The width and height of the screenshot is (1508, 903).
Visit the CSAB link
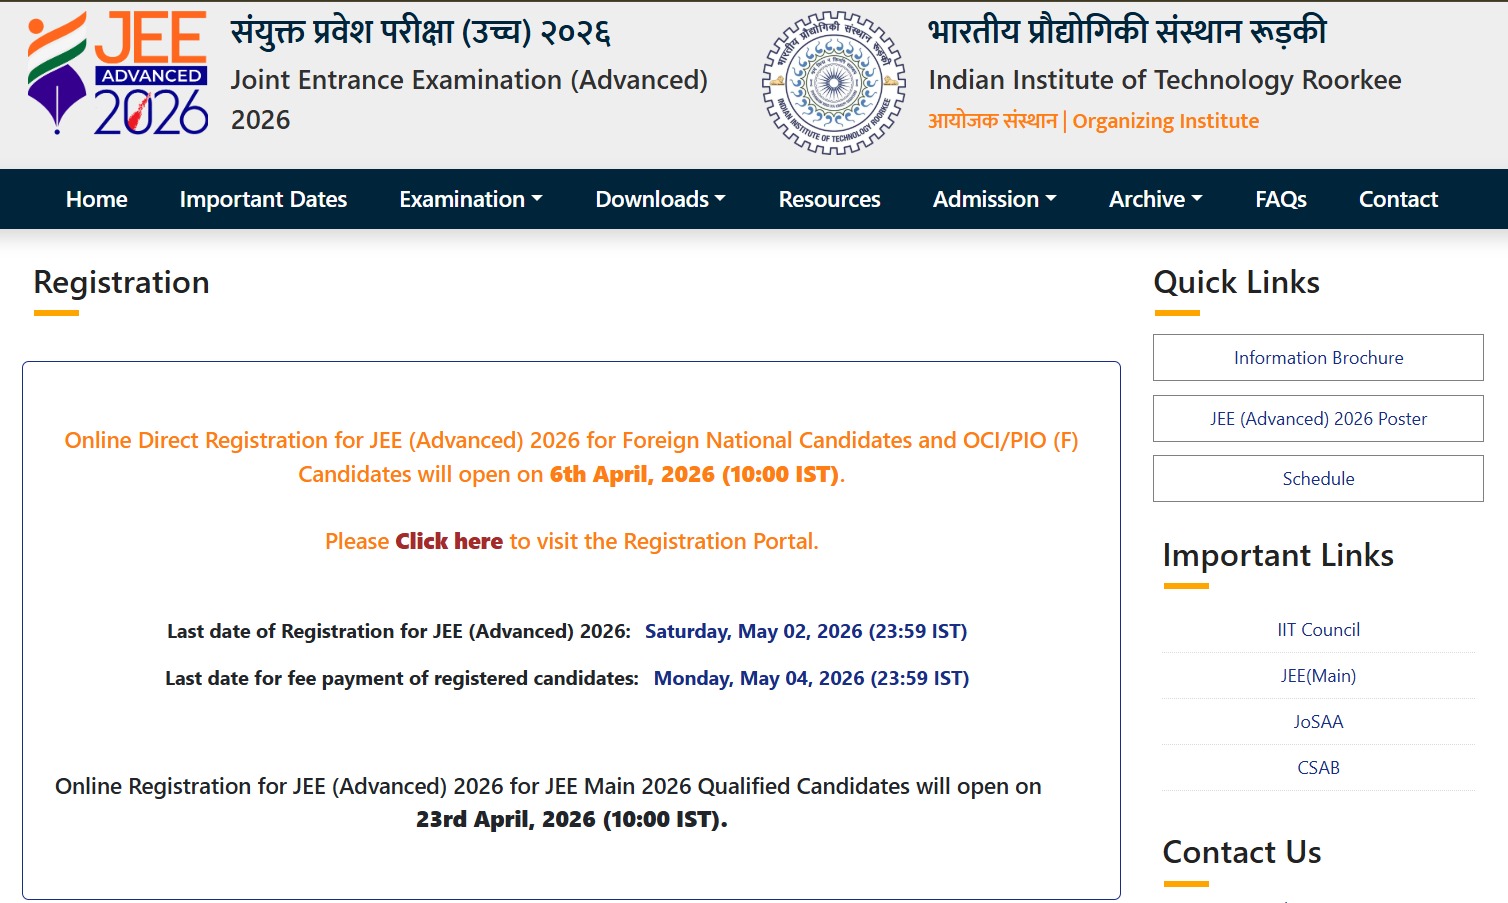coord(1318,767)
